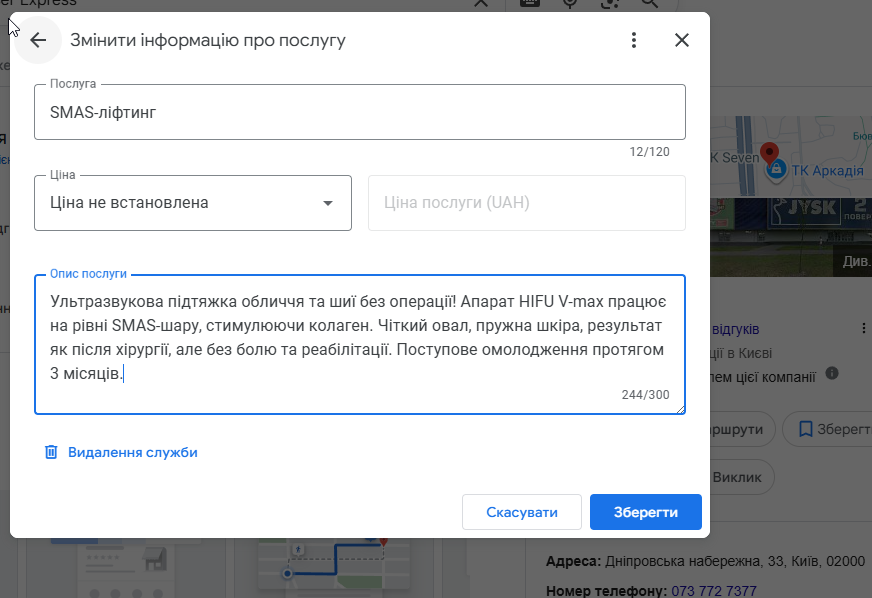Select the 244/300 character counter
Screen dimensions: 872x598
click(x=646, y=395)
